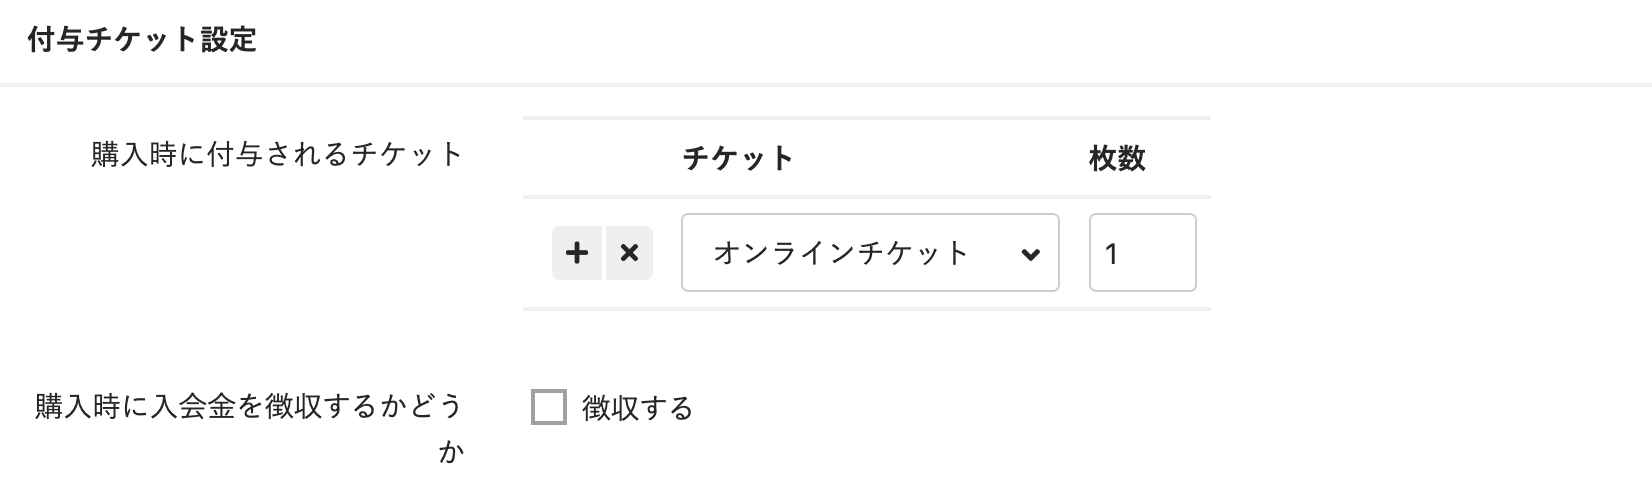Click the 購入時に入会金を徴収するかどうか label
Viewport: 1652px width, 498px height.
pyautogui.click(x=249, y=407)
